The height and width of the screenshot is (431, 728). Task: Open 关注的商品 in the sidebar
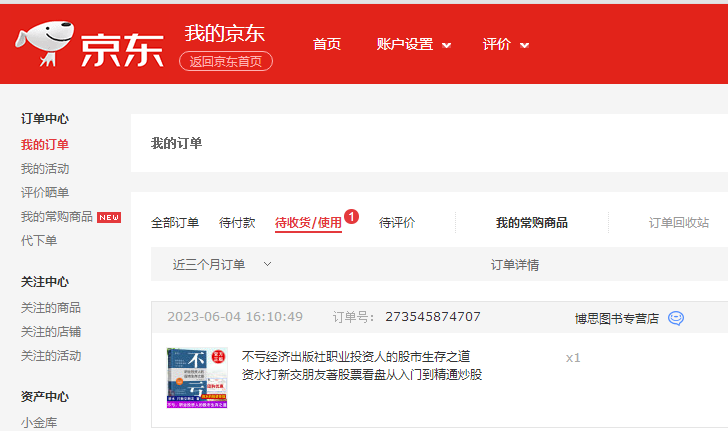pyautogui.click(x=51, y=307)
